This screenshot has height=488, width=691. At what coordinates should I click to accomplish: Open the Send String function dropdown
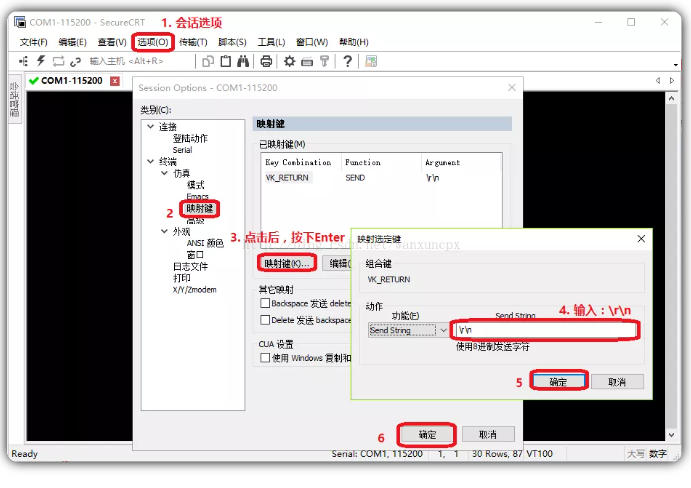[x=443, y=329]
